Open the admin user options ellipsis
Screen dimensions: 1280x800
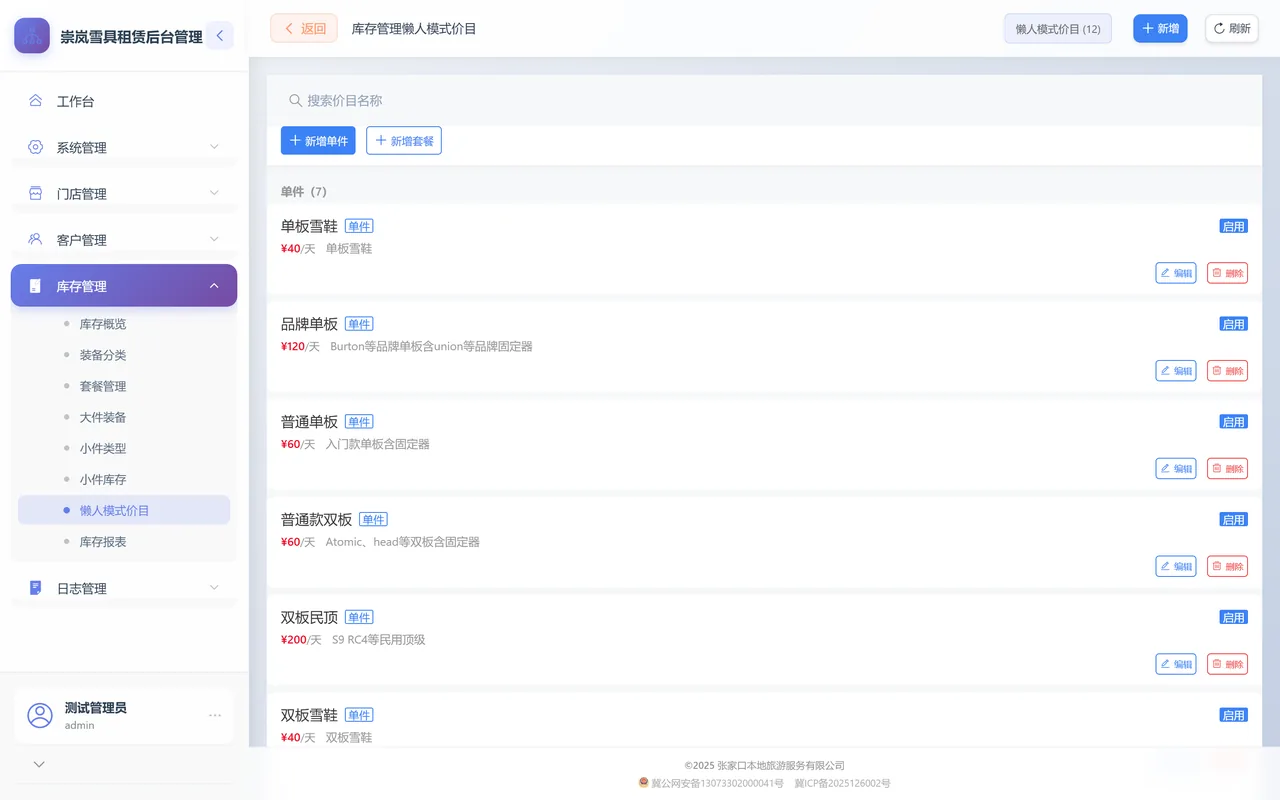click(214, 715)
